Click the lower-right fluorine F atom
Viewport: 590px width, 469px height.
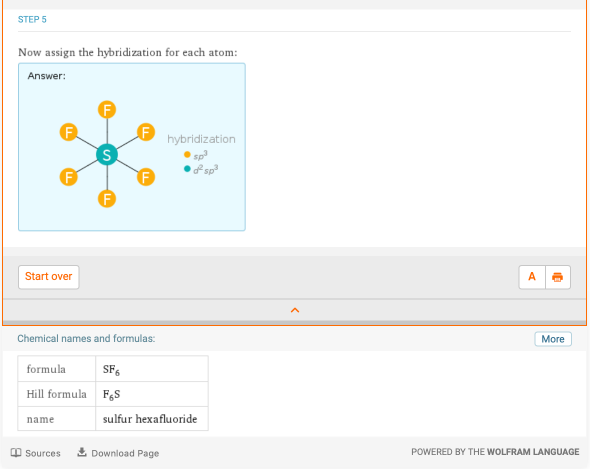point(146,177)
